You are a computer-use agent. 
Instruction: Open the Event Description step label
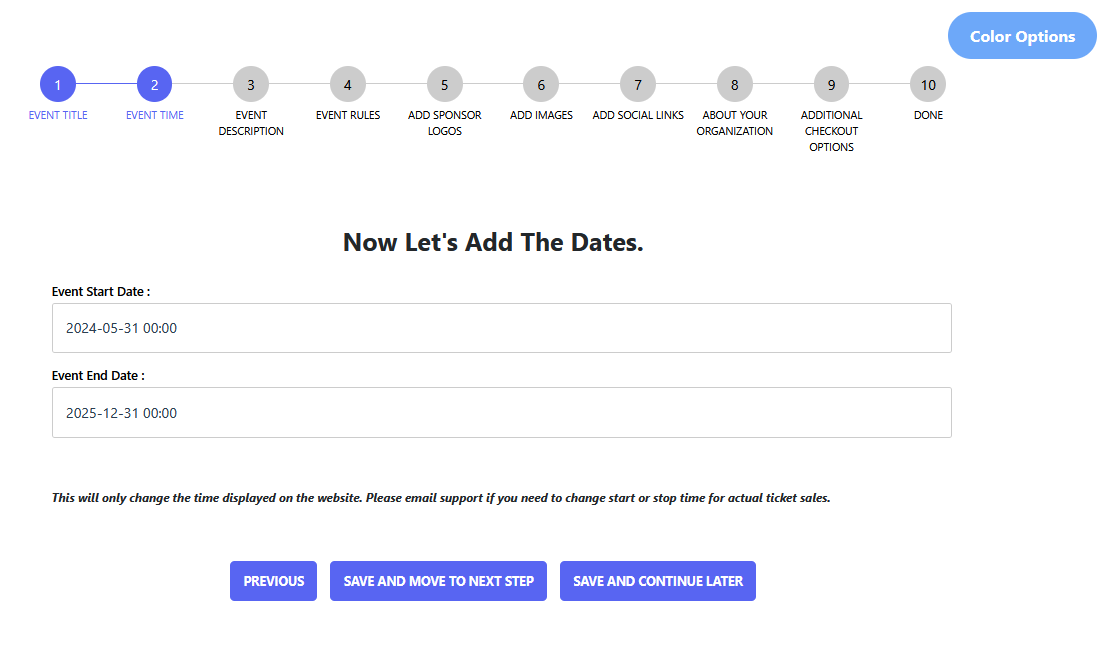tap(251, 123)
